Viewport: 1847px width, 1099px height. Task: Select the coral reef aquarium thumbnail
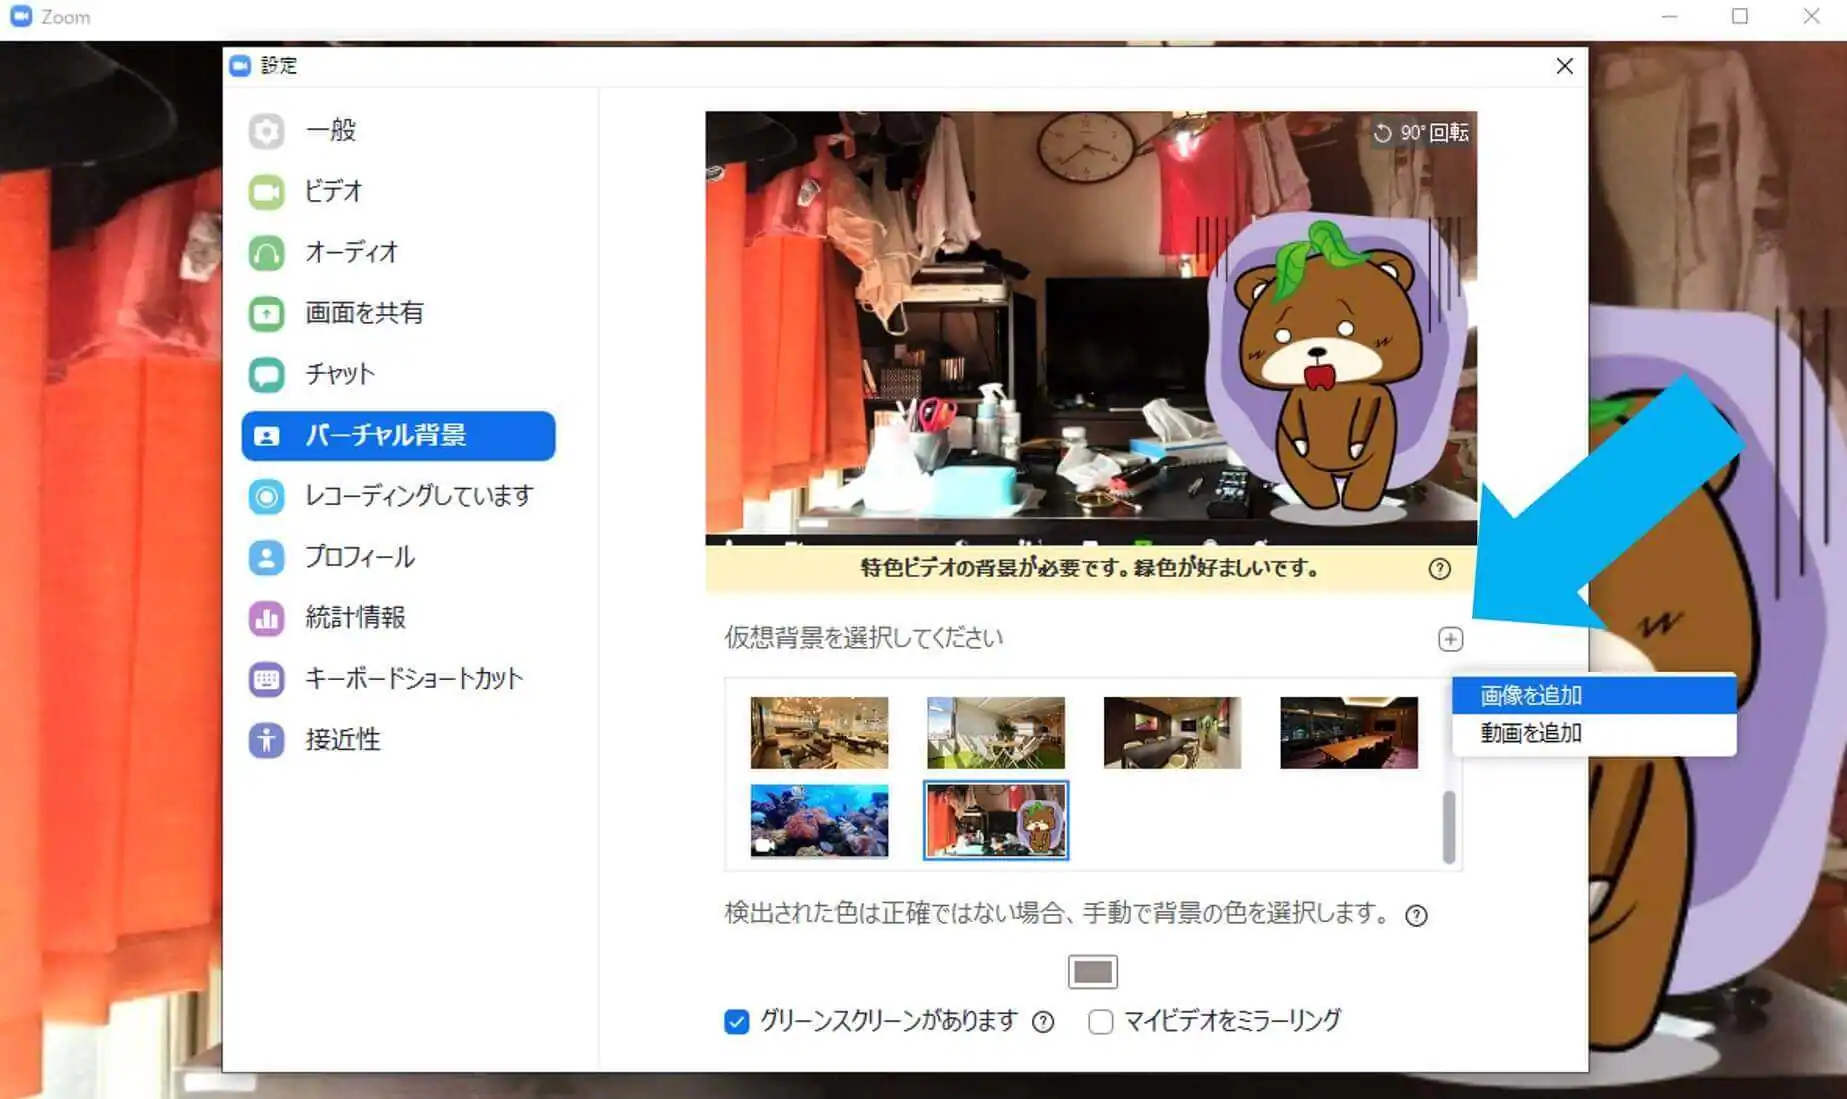click(x=819, y=821)
